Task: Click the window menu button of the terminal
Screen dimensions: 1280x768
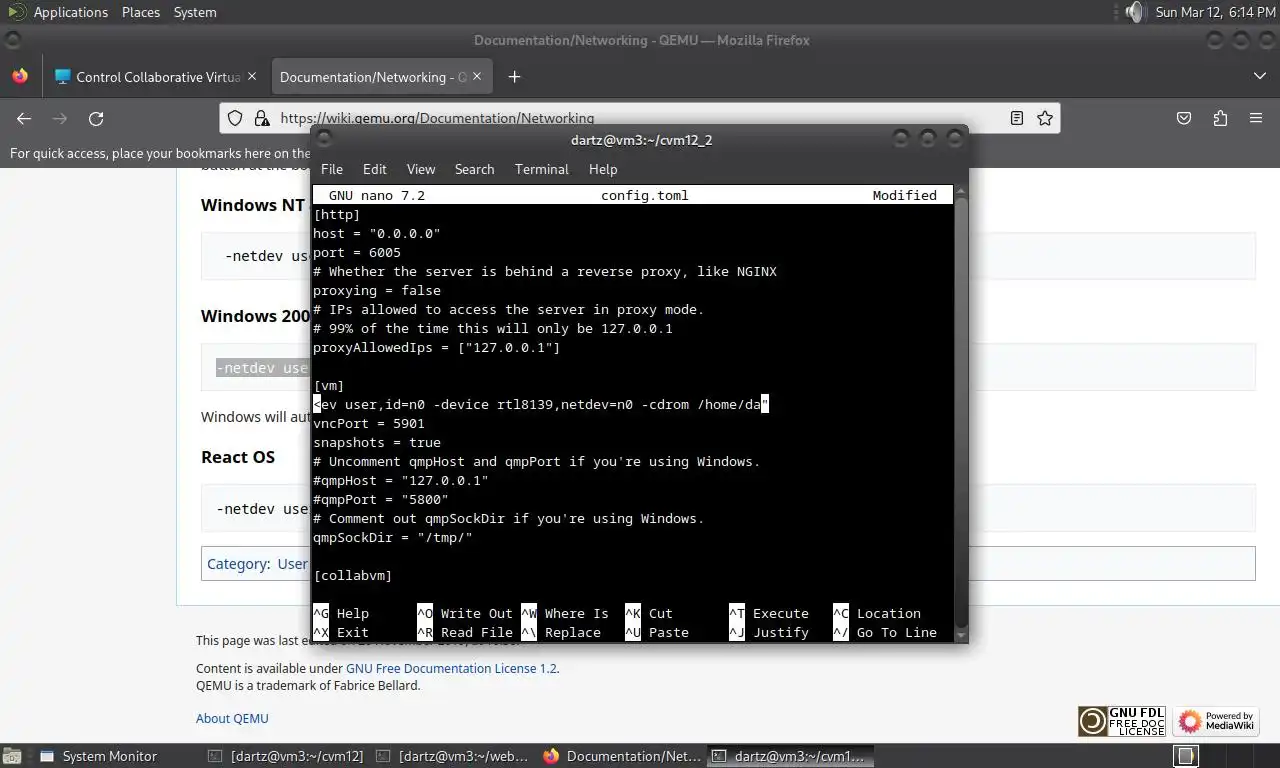Action: coord(324,139)
